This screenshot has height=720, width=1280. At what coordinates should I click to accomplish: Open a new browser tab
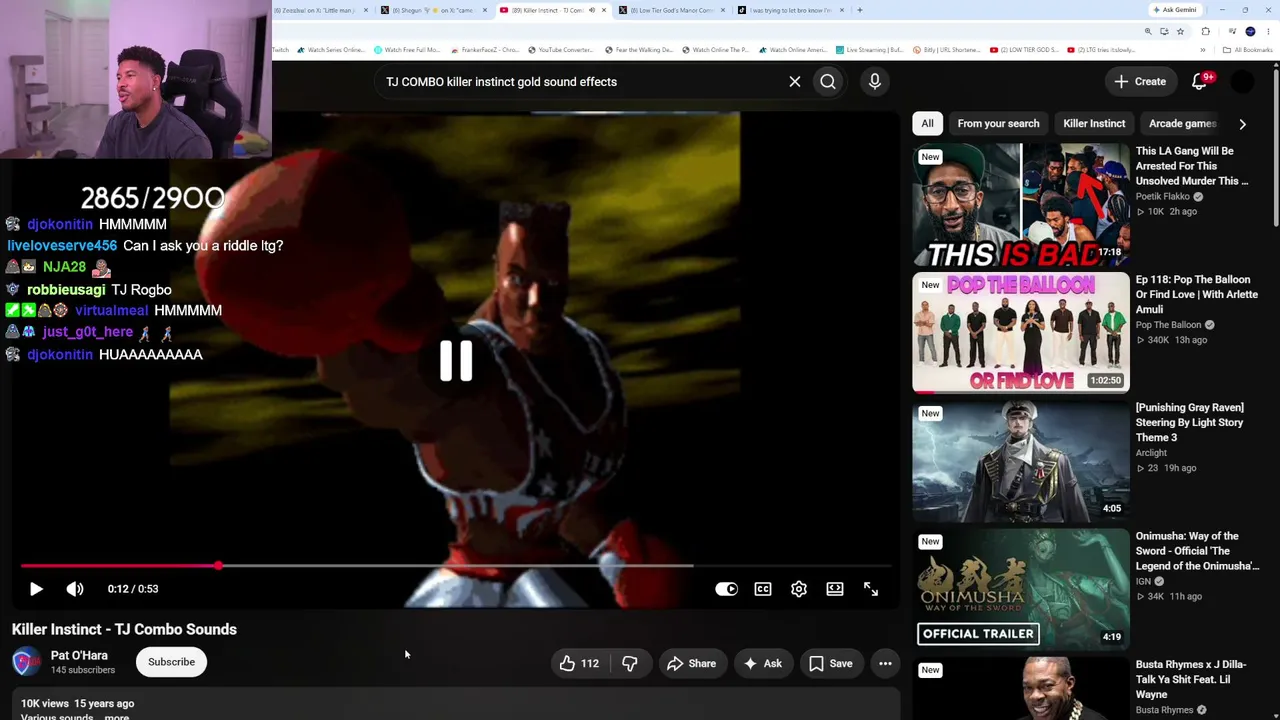click(x=859, y=10)
